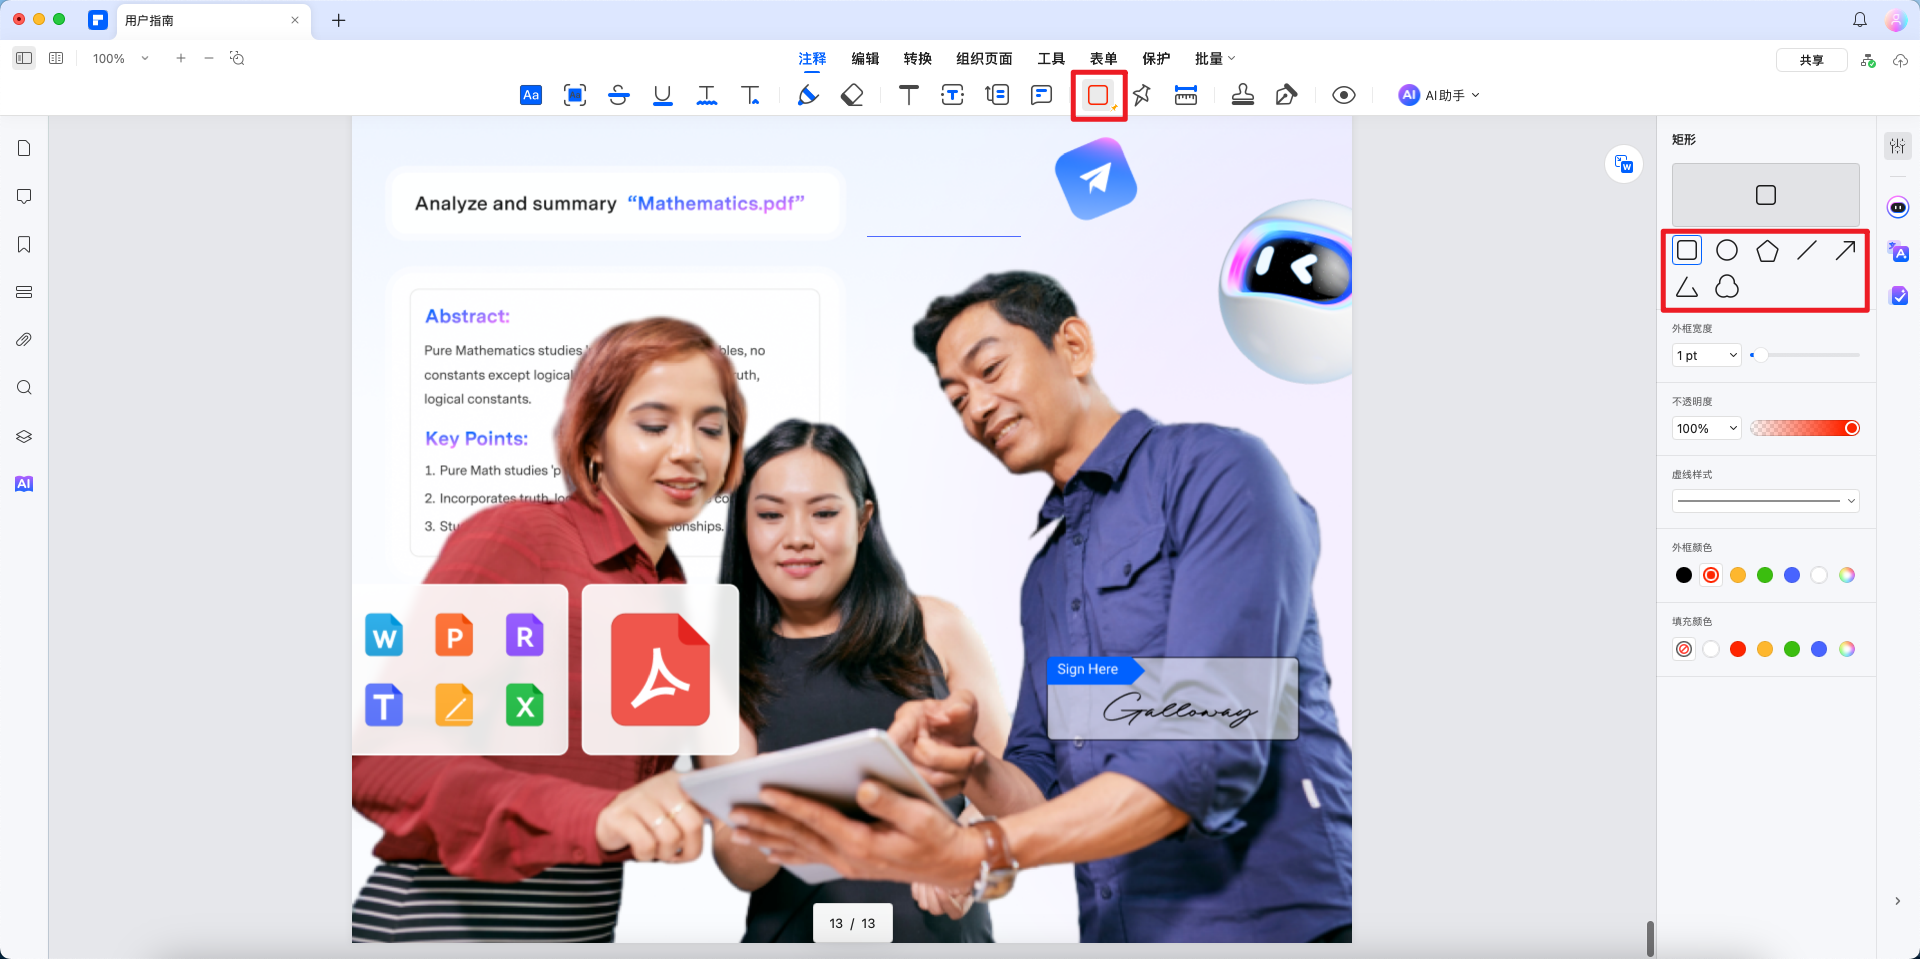Open the AI助手 dropdown
This screenshot has width=1920, height=959.
1439,95
